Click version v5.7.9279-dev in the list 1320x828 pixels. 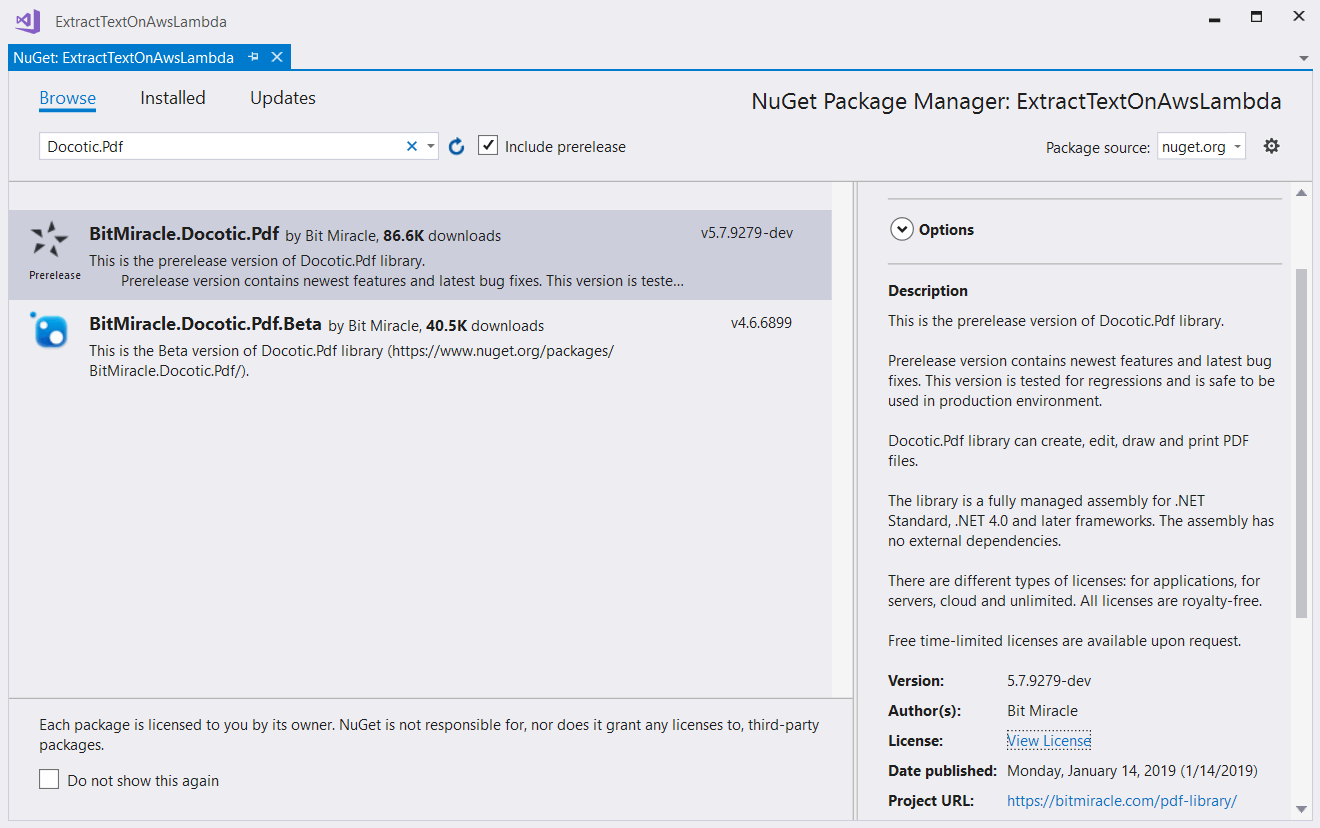point(747,233)
